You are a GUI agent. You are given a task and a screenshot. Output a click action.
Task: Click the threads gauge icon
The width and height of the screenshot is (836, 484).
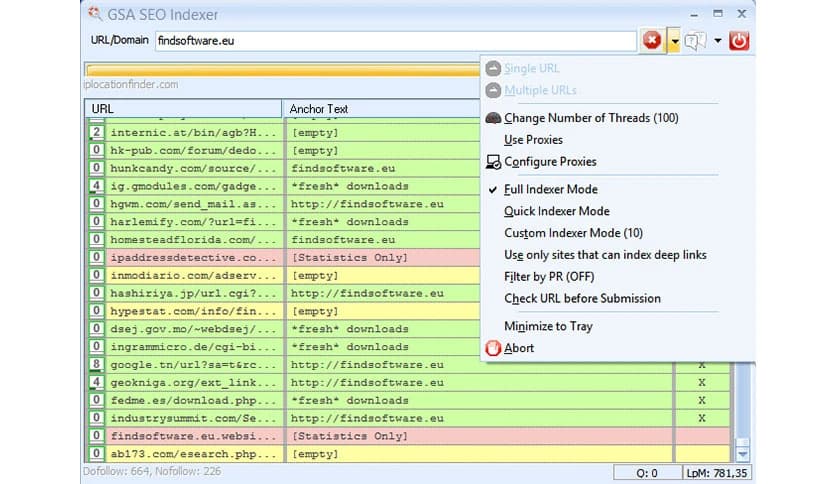pyautogui.click(x=493, y=118)
